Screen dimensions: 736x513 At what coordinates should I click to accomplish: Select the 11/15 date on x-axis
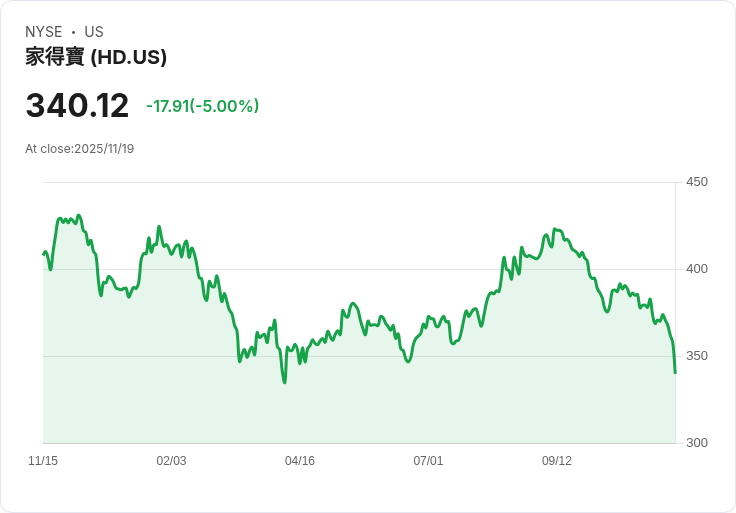pyautogui.click(x=43, y=461)
